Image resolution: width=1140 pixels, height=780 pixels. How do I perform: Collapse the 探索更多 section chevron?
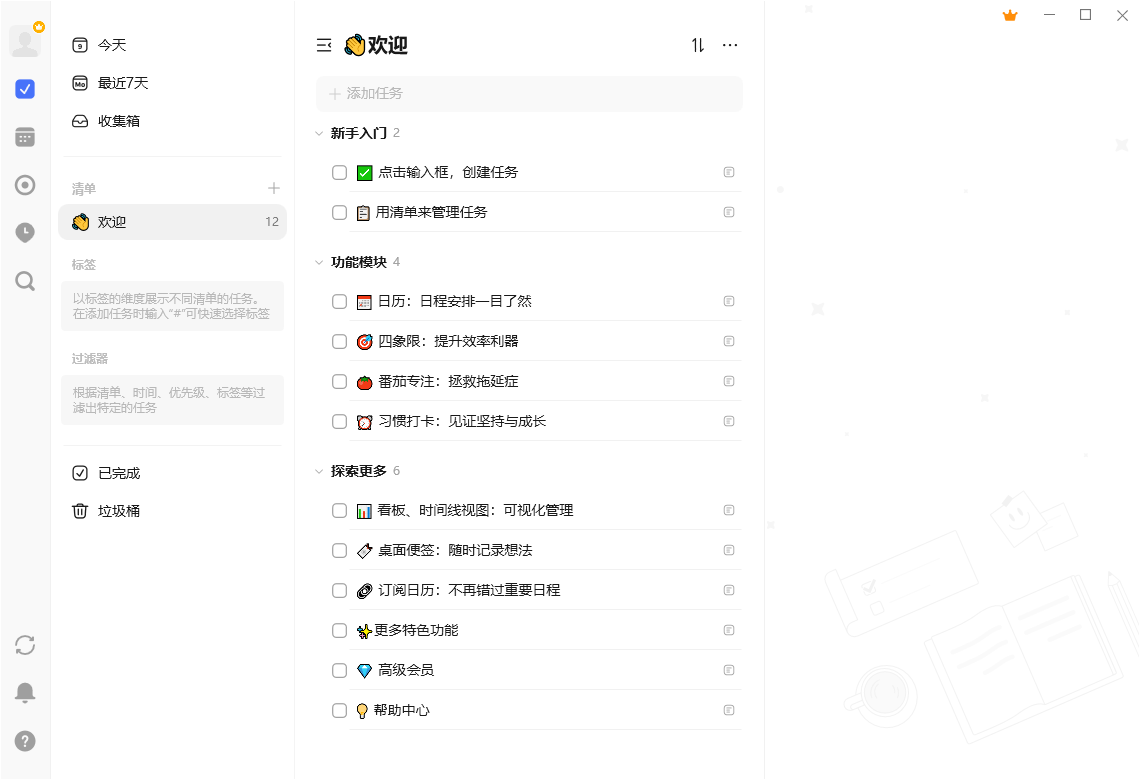[x=319, y=471]
